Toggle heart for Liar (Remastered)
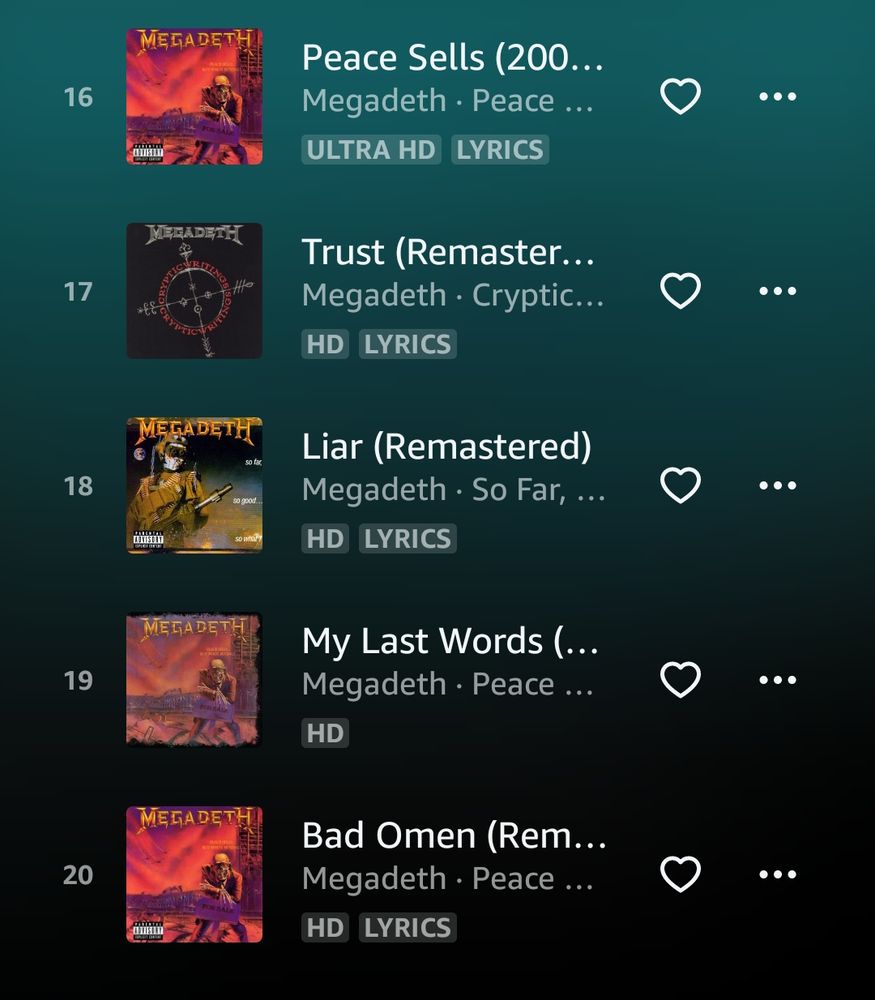 point(680,485)
